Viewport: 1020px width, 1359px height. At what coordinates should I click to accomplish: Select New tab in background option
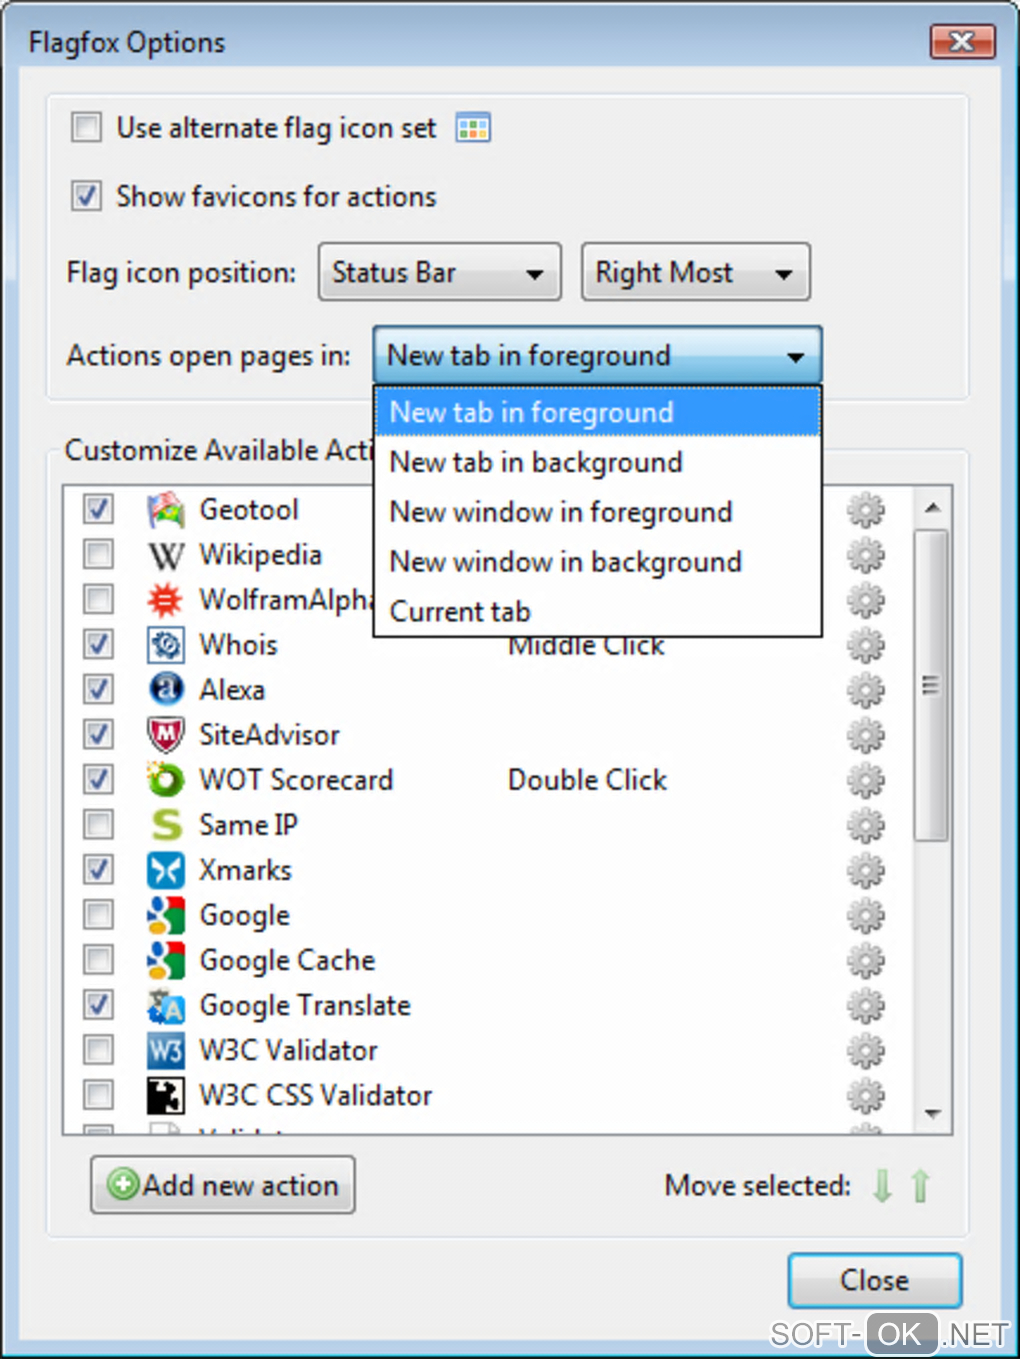tap(536, 462)
